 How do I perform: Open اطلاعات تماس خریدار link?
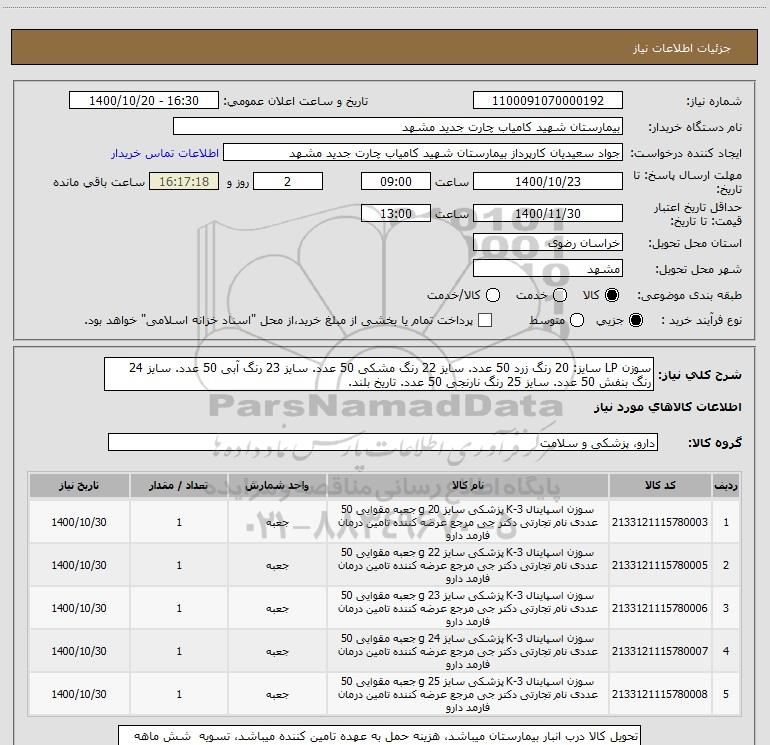pos(165,153)
